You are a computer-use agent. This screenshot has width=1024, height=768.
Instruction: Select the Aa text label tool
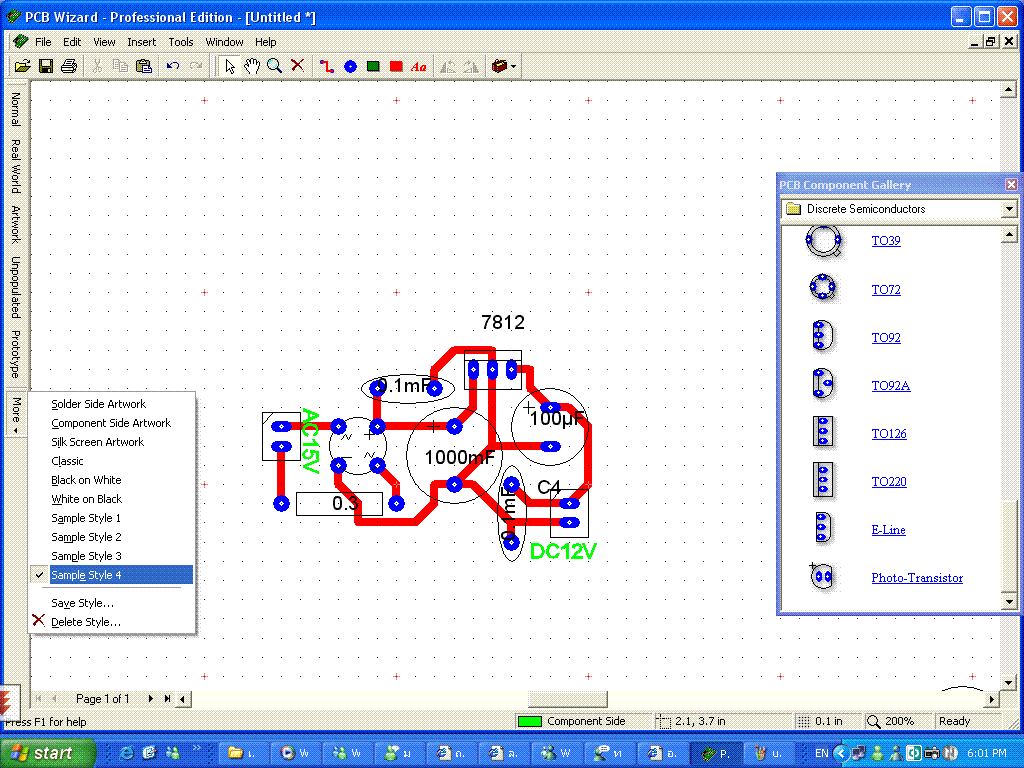(419, 66)
